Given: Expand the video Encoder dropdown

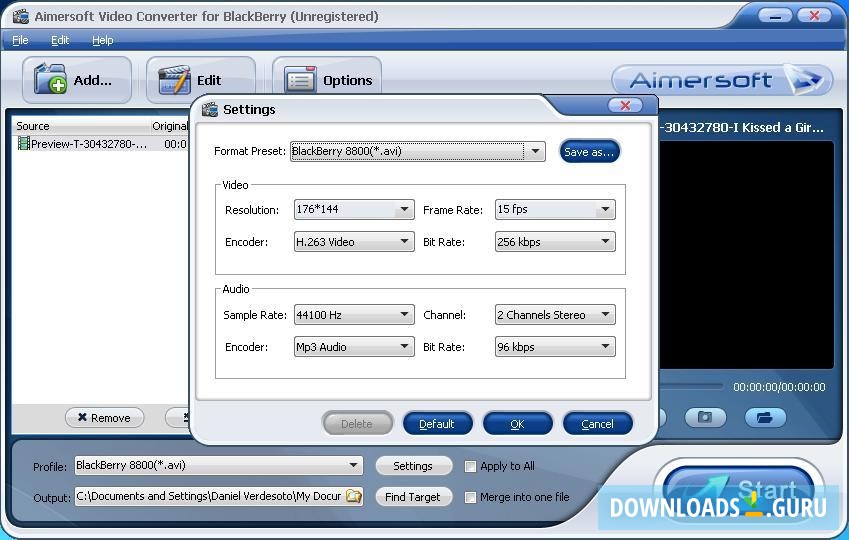Looking at the screenshot, I should pos(404,242).
